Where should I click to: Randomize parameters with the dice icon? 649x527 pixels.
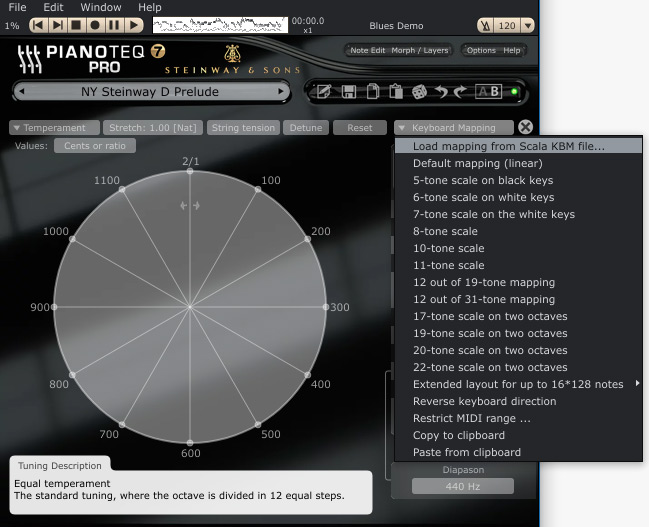click(x=419, y=92)
